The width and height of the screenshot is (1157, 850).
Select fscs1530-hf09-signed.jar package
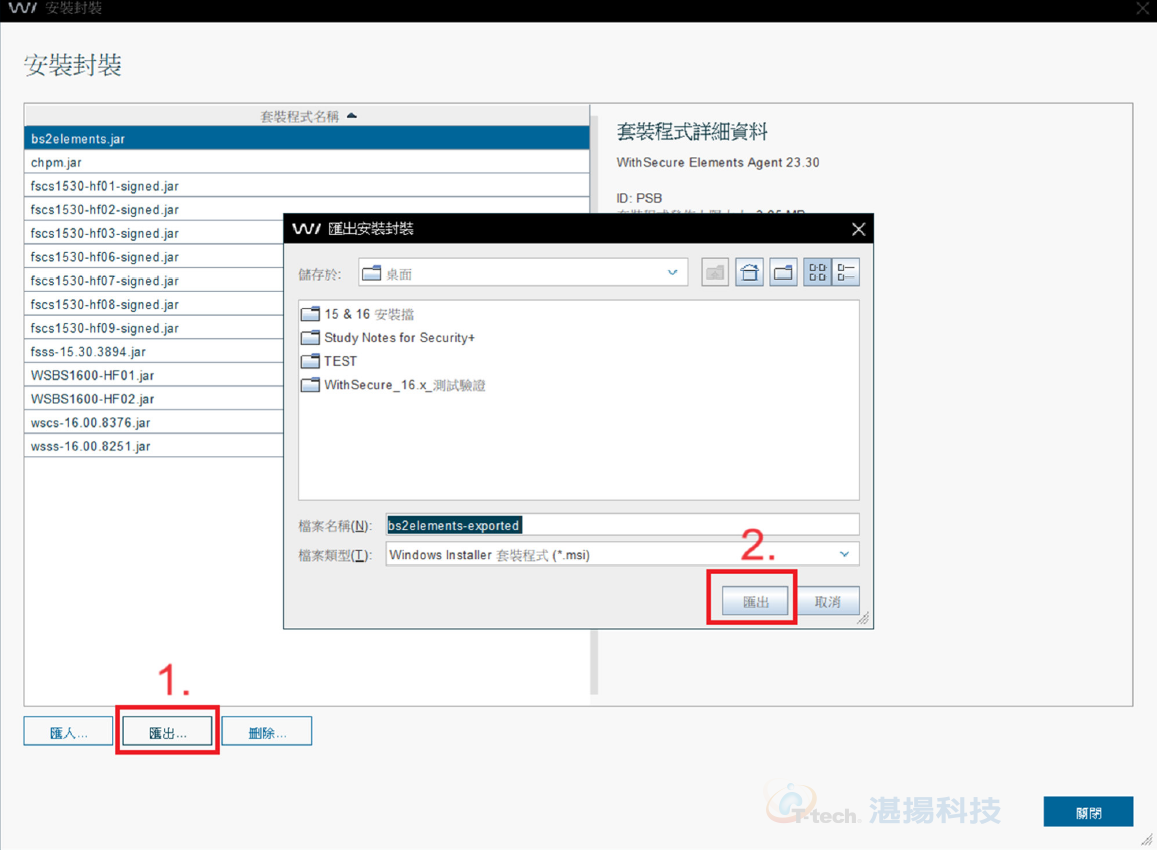click(x=153, y=328)
